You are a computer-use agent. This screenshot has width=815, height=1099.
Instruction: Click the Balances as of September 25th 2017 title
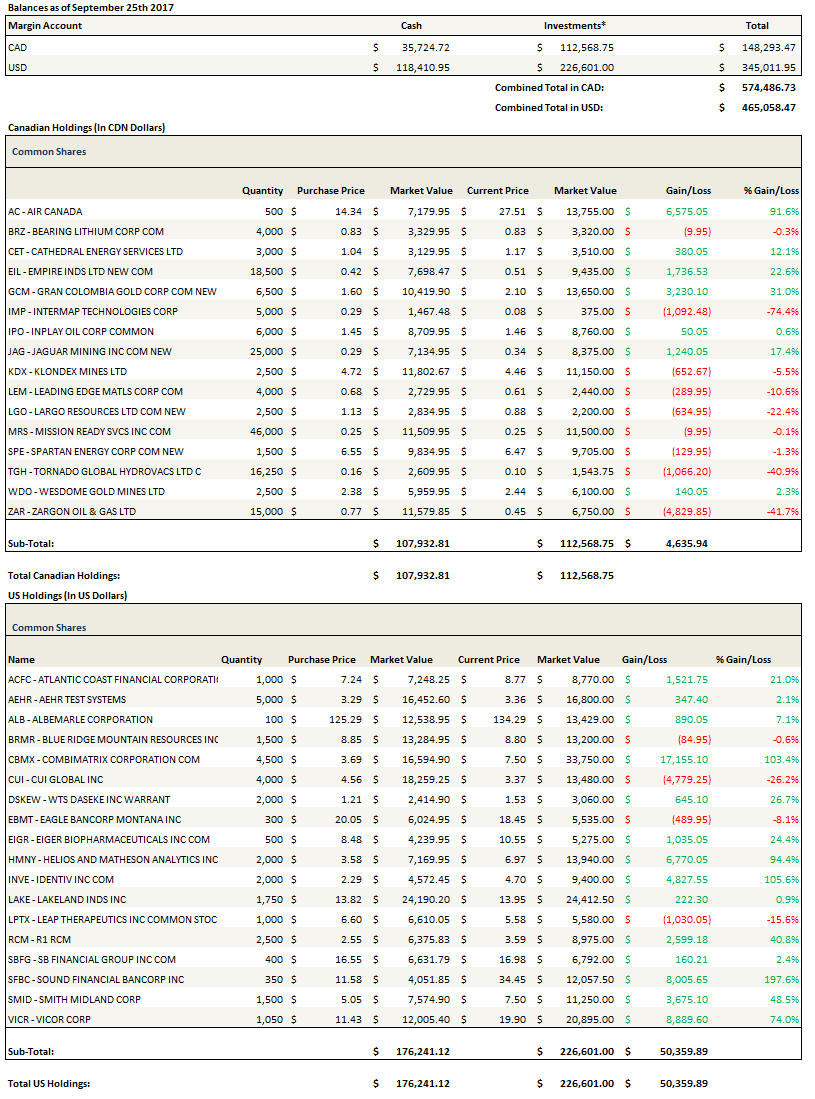70,7
